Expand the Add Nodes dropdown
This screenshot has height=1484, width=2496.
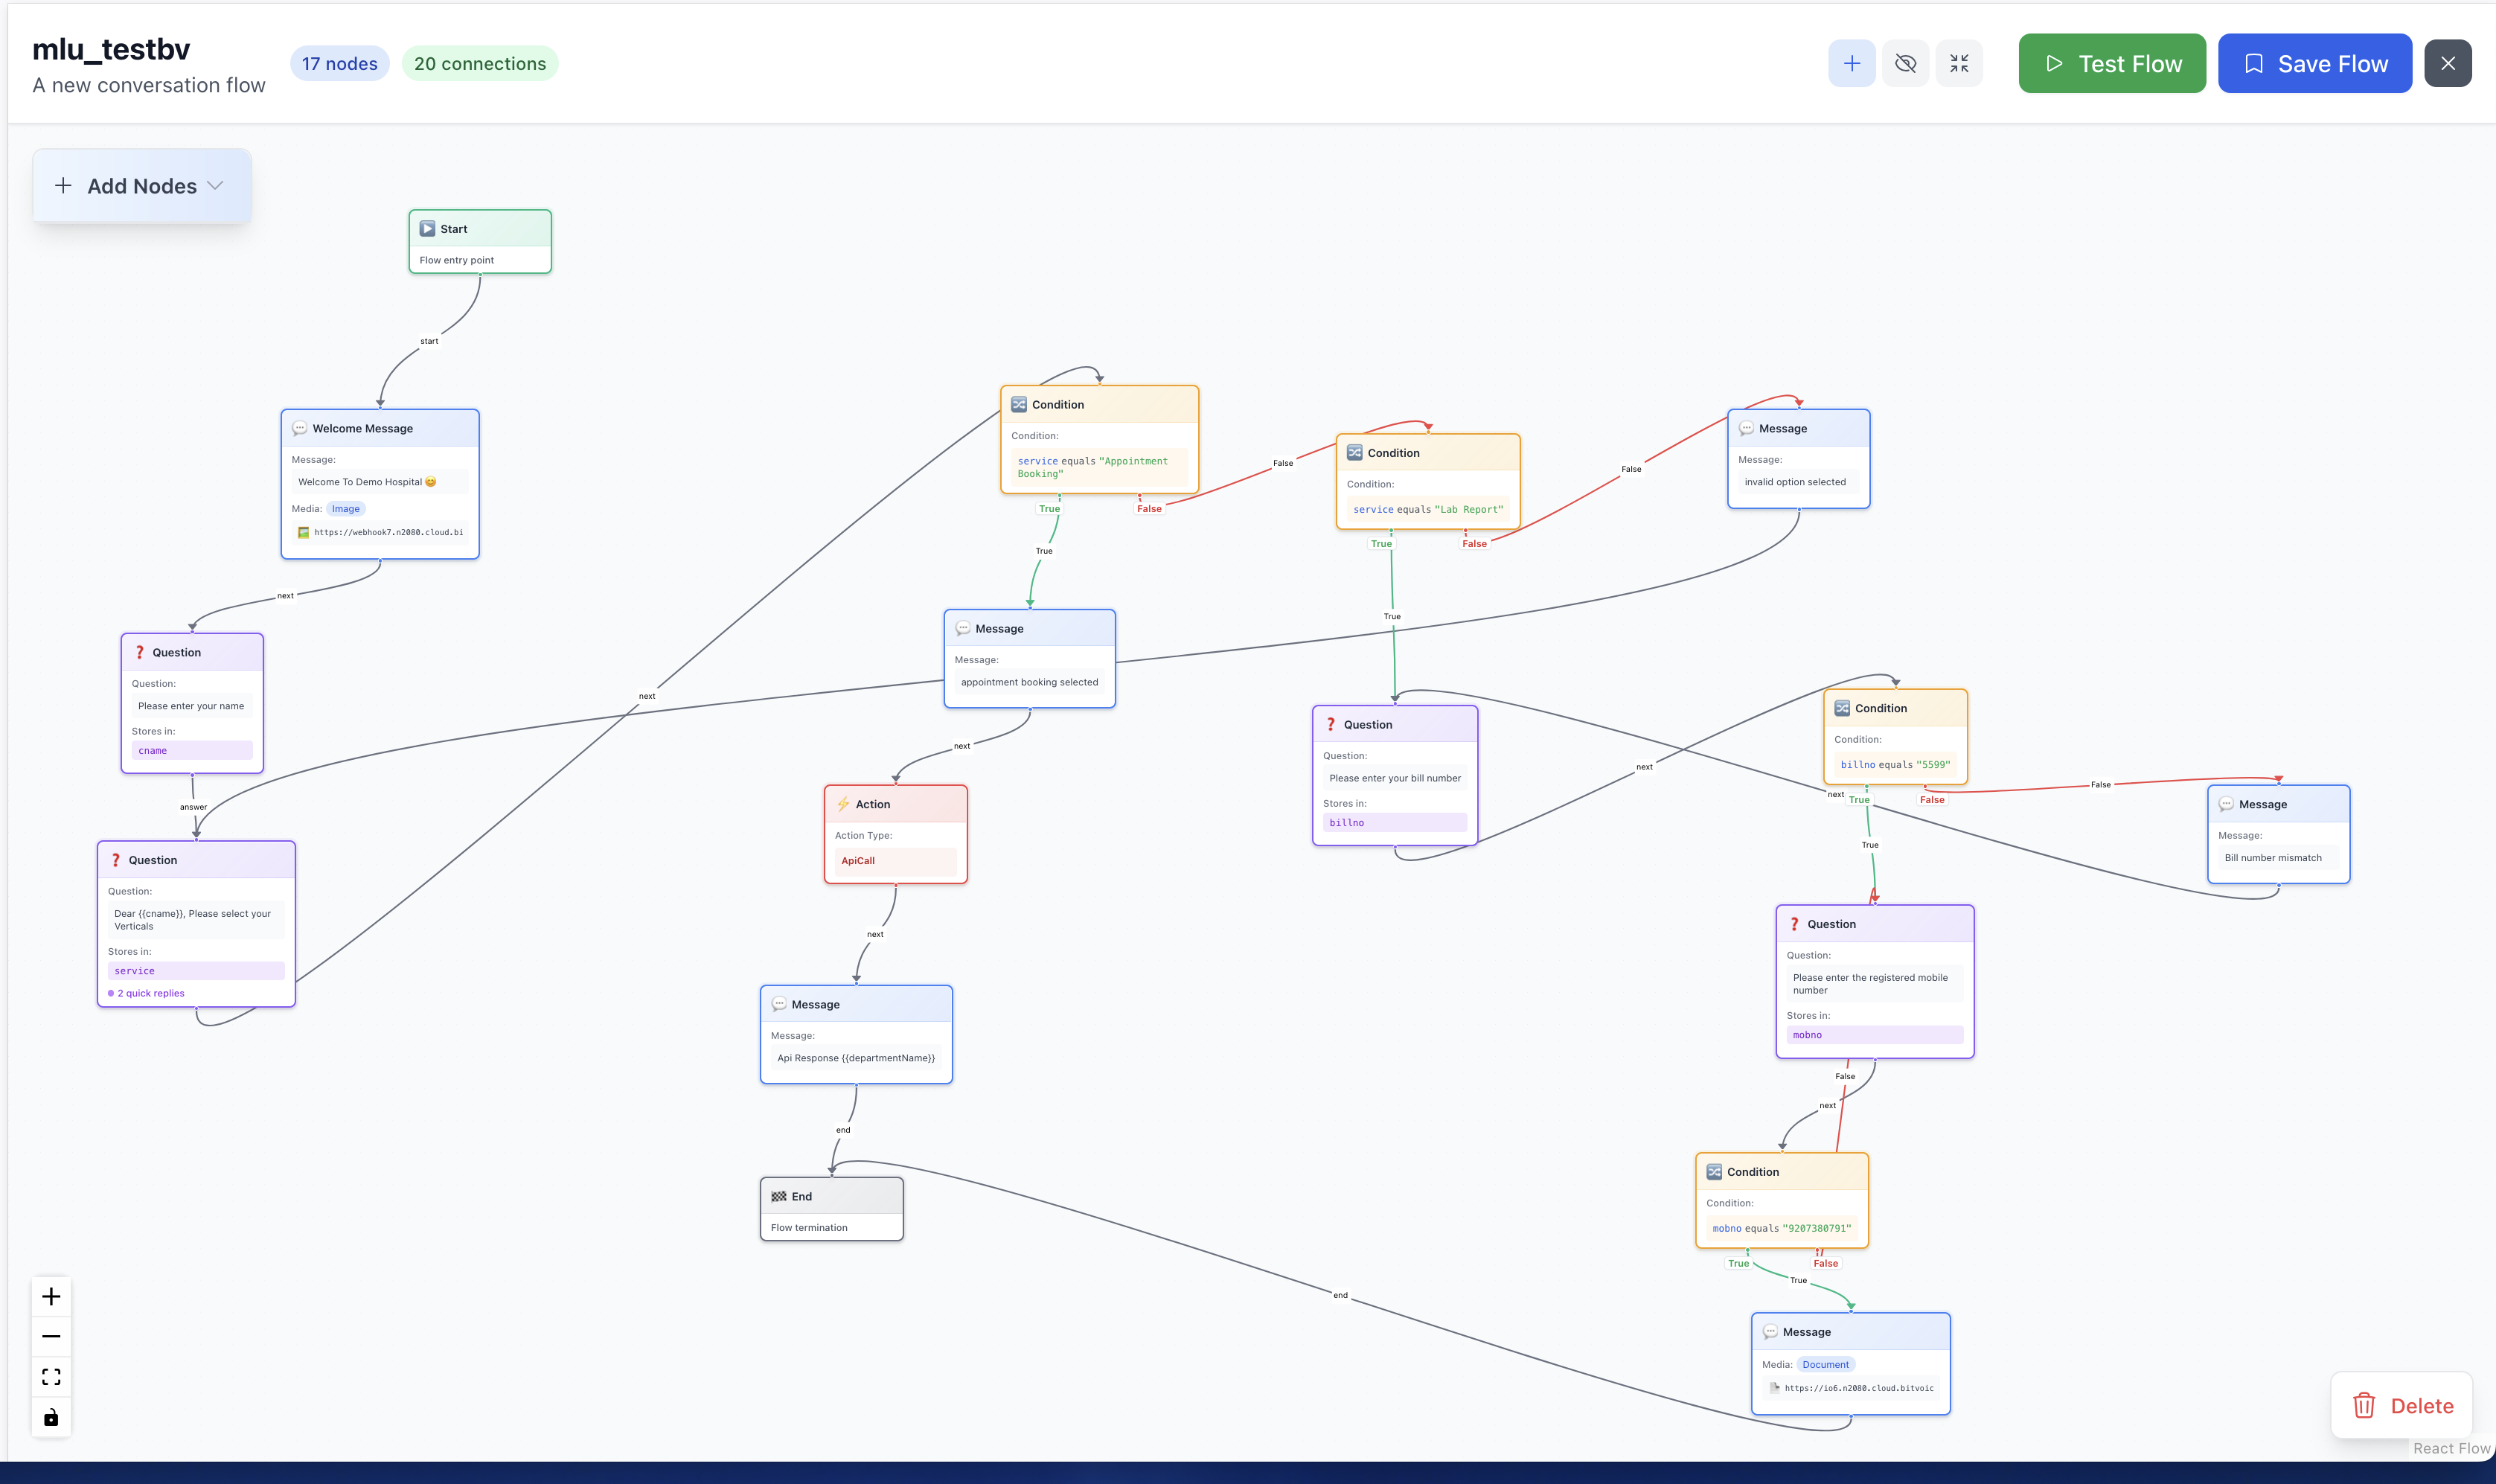pyautogui.click(x=141, y=186)
